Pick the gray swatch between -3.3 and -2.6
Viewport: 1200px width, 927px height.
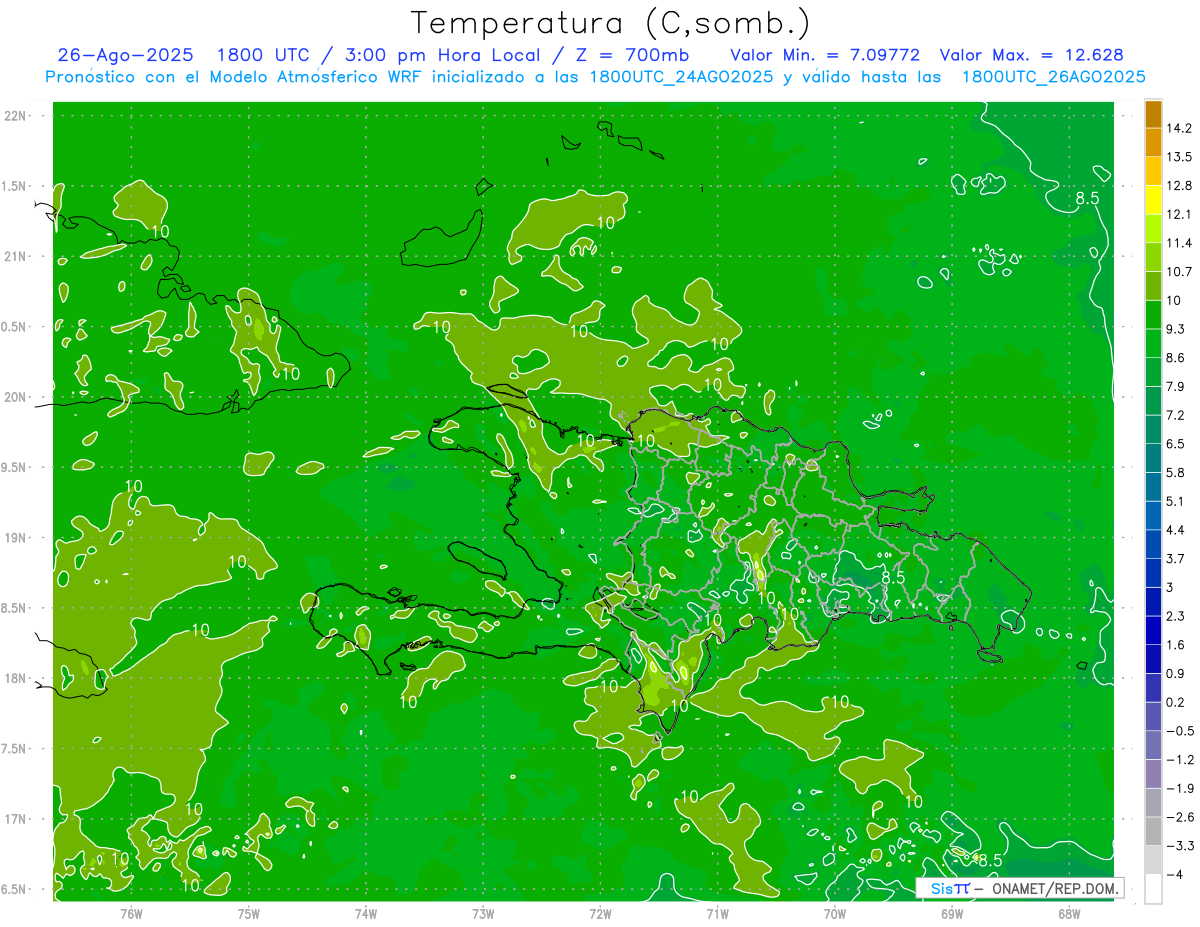pyautogui.click(x=1153, y=832)
